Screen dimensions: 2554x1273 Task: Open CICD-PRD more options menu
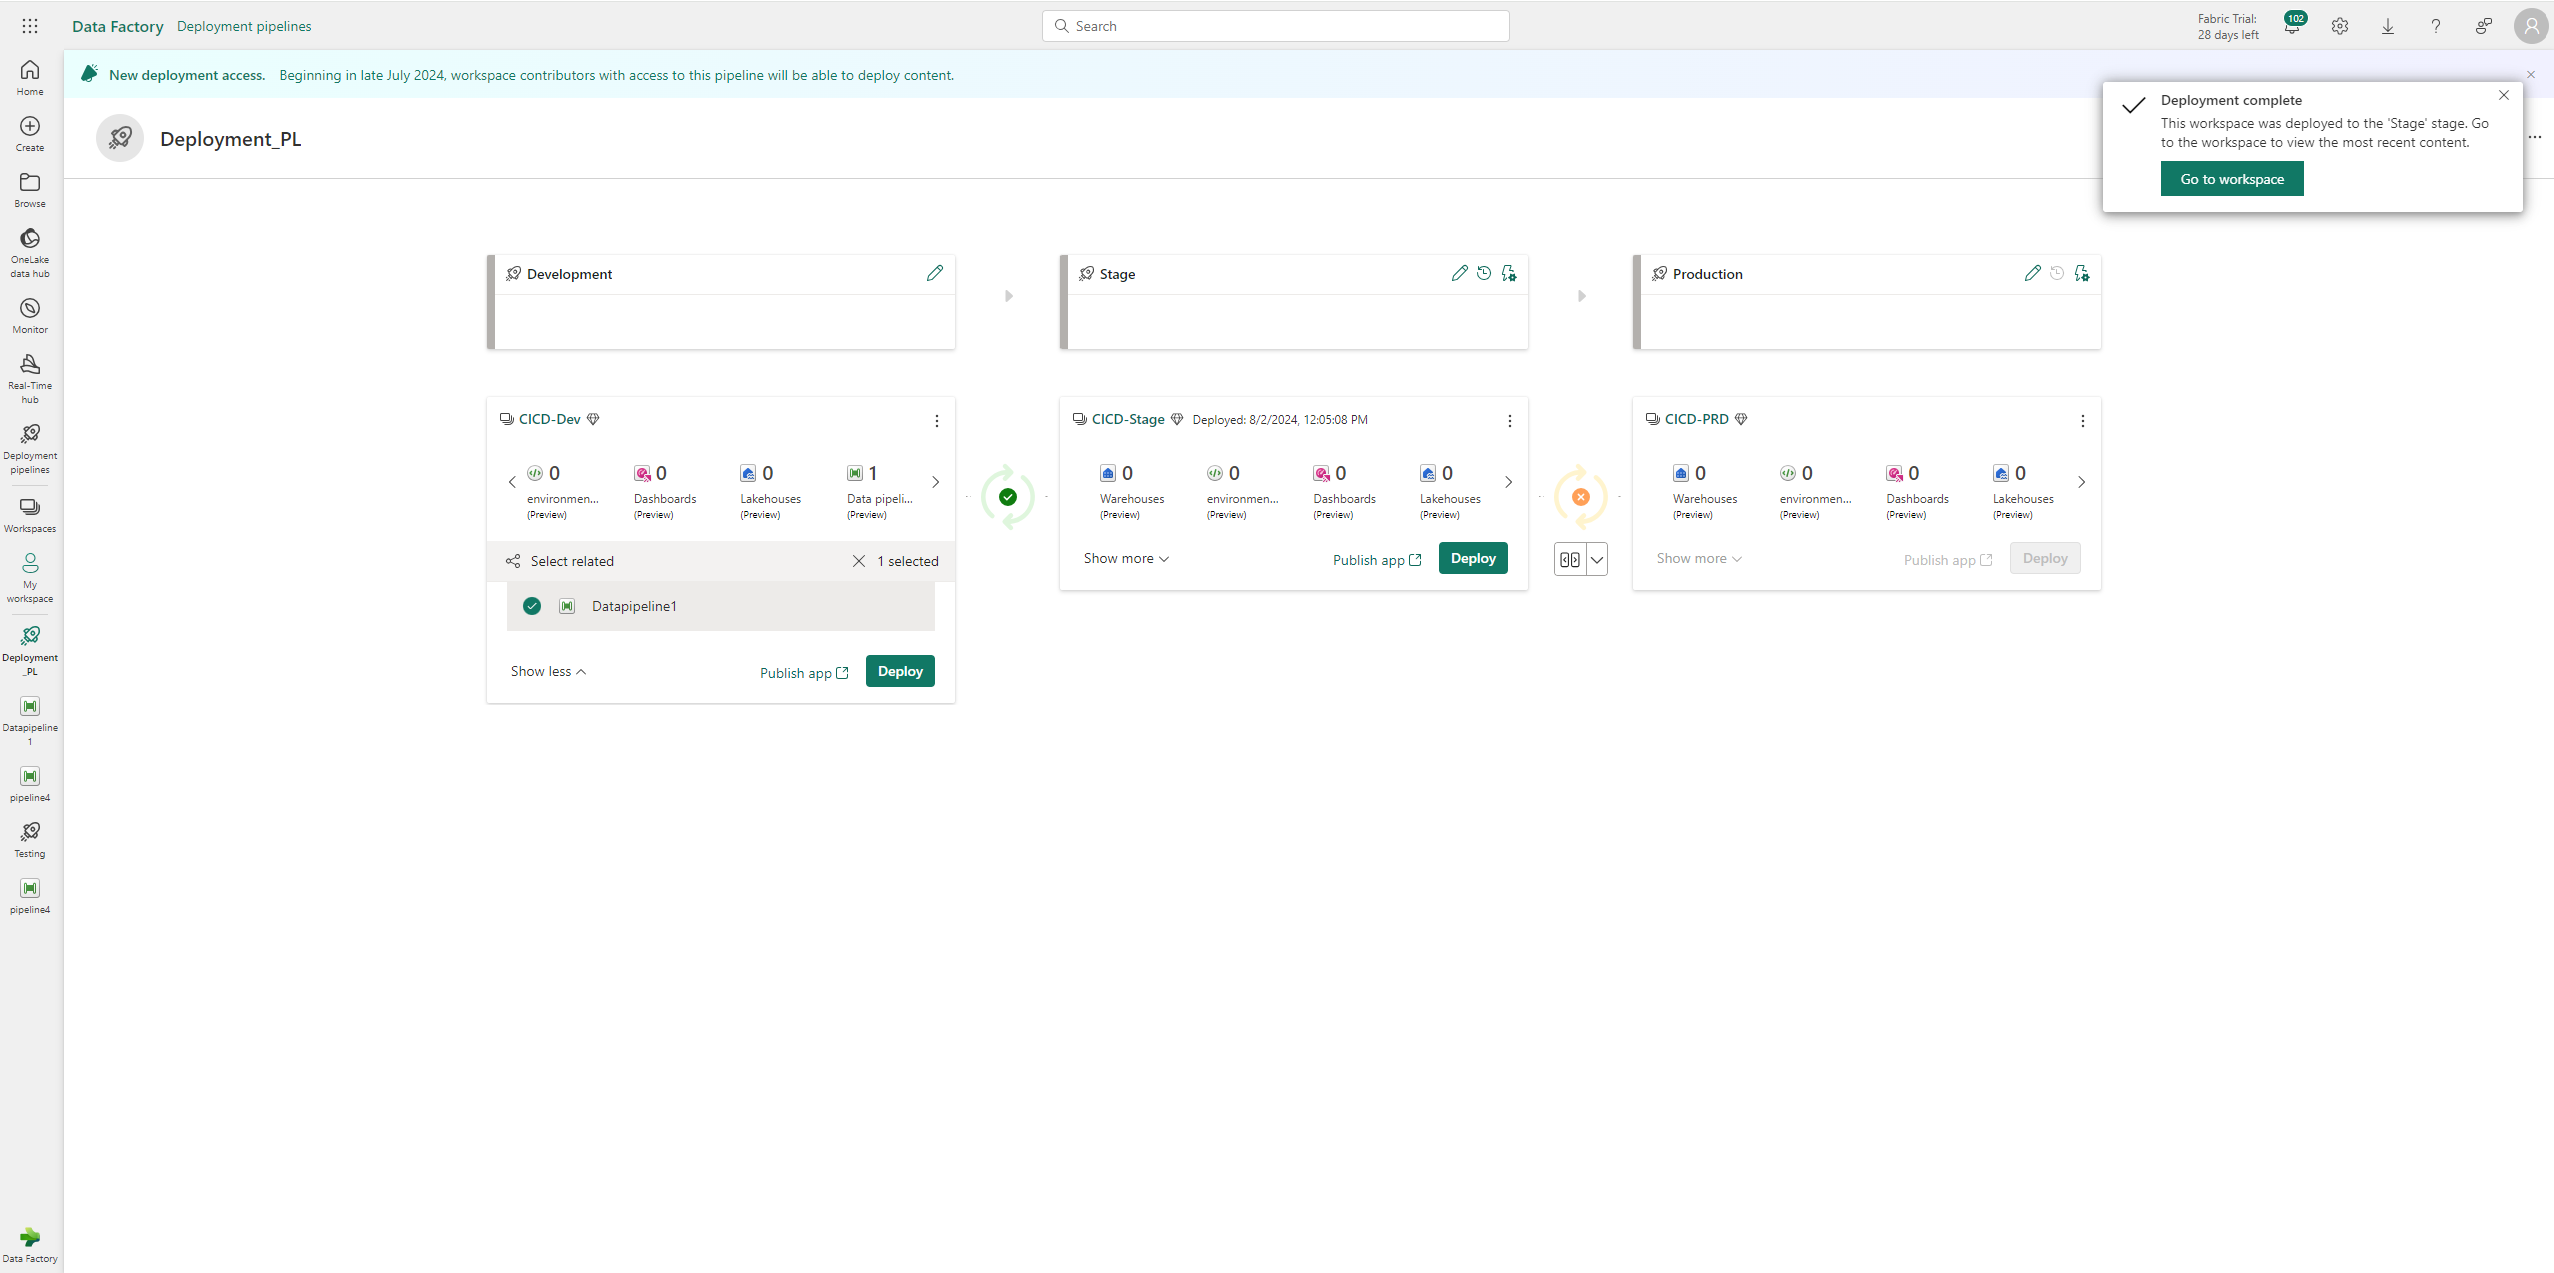pos(2083,421)
